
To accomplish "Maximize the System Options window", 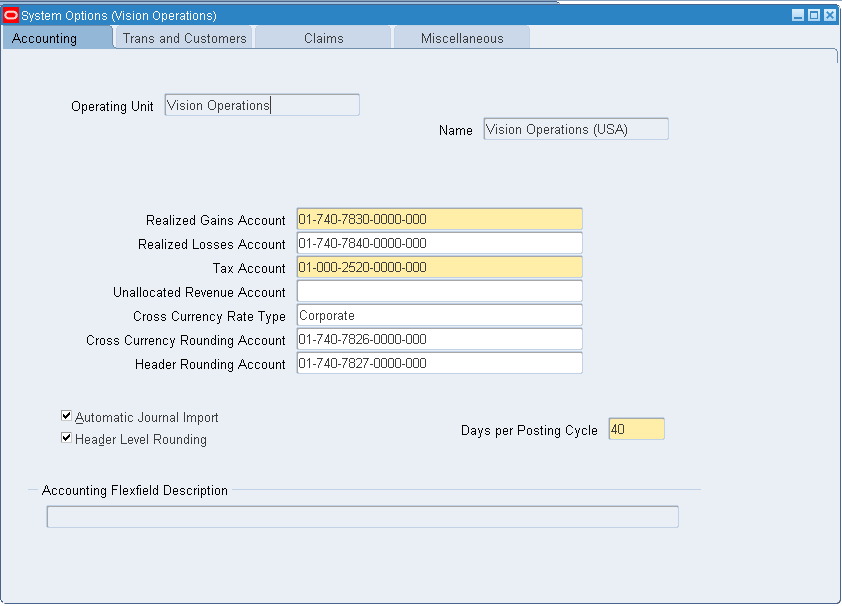I will [x=814, y=15].
